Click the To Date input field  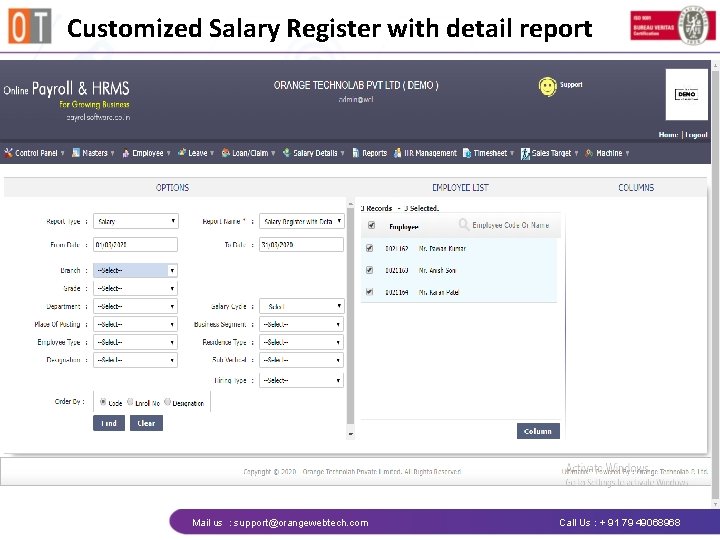point(301,244)
